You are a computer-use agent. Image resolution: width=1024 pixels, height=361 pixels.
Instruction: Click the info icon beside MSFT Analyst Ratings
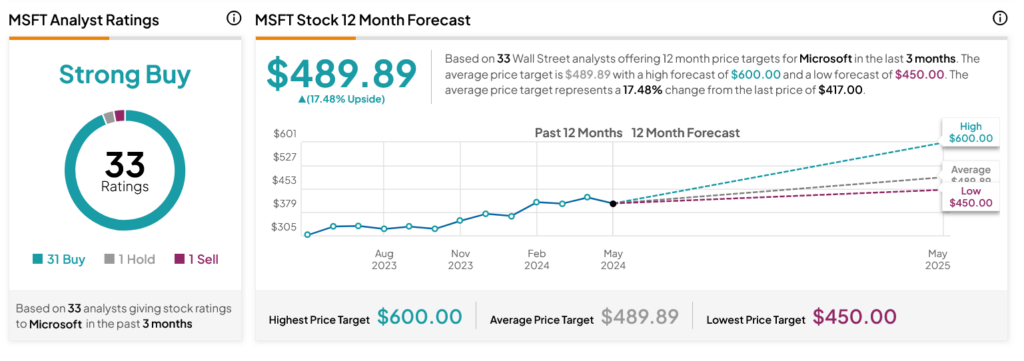233,19
